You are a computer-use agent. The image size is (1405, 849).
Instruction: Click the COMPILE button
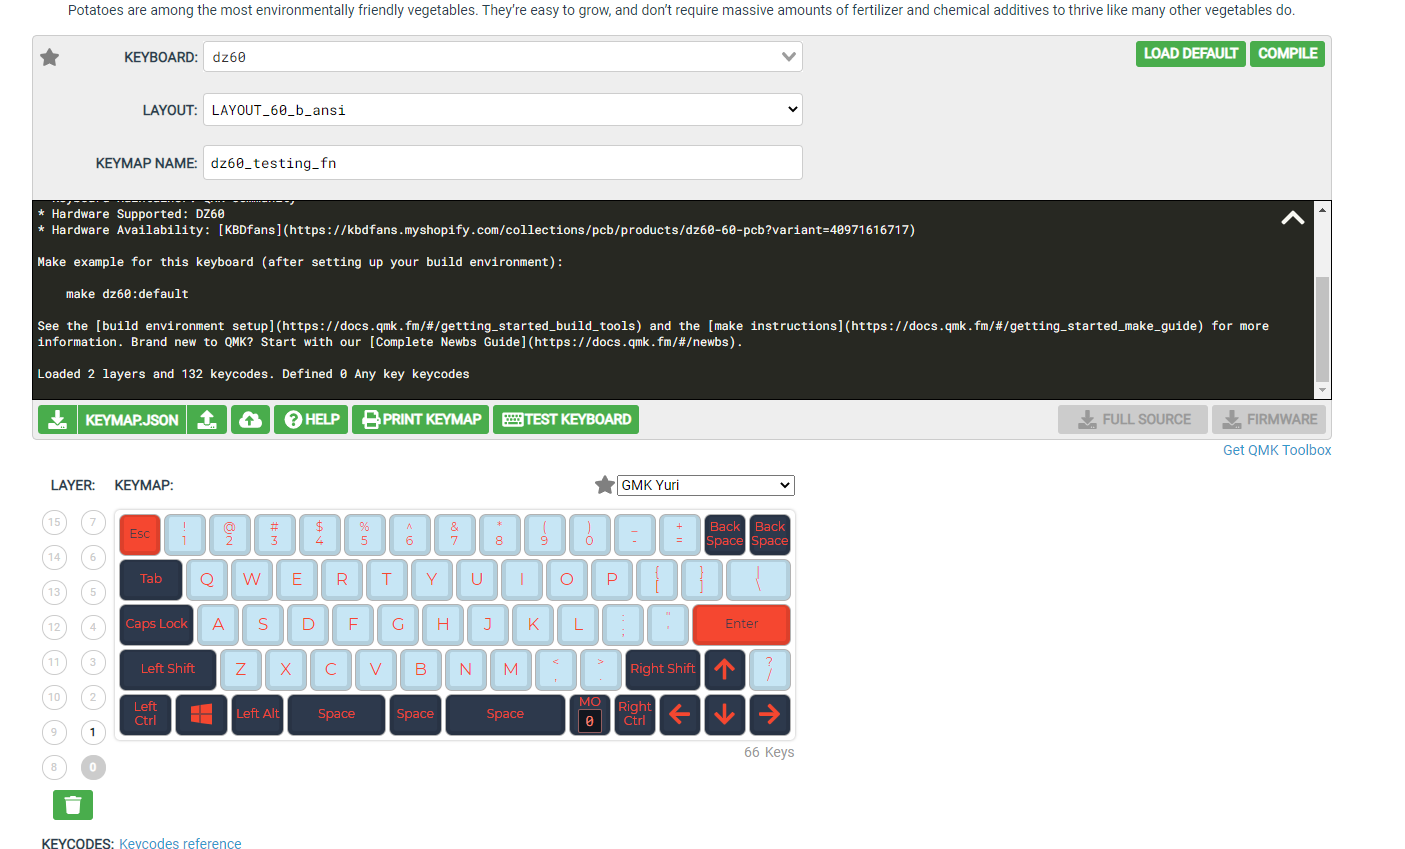1287,54
